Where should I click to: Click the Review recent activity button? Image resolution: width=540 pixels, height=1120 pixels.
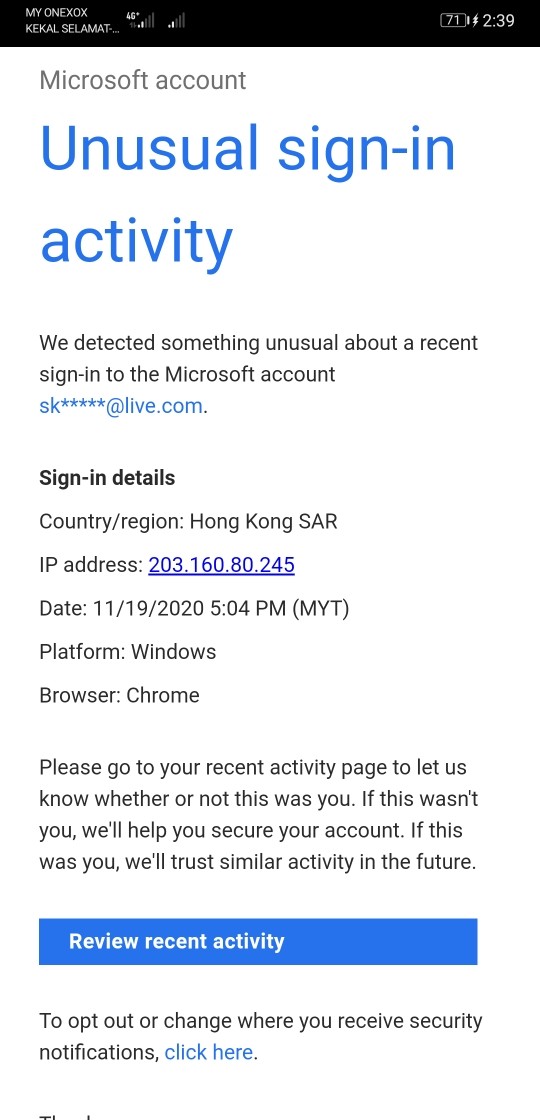[x=258, y=941]
